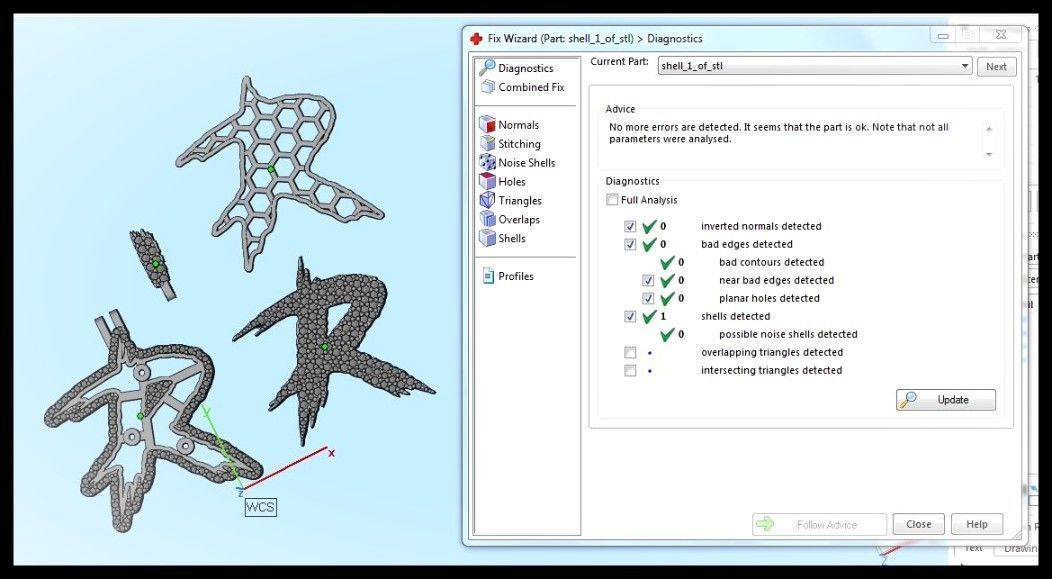Image resolution: width=1052 pixels, height=579 pixels.
Task: Click the WCS coordinate label
Action: [260, 507]
